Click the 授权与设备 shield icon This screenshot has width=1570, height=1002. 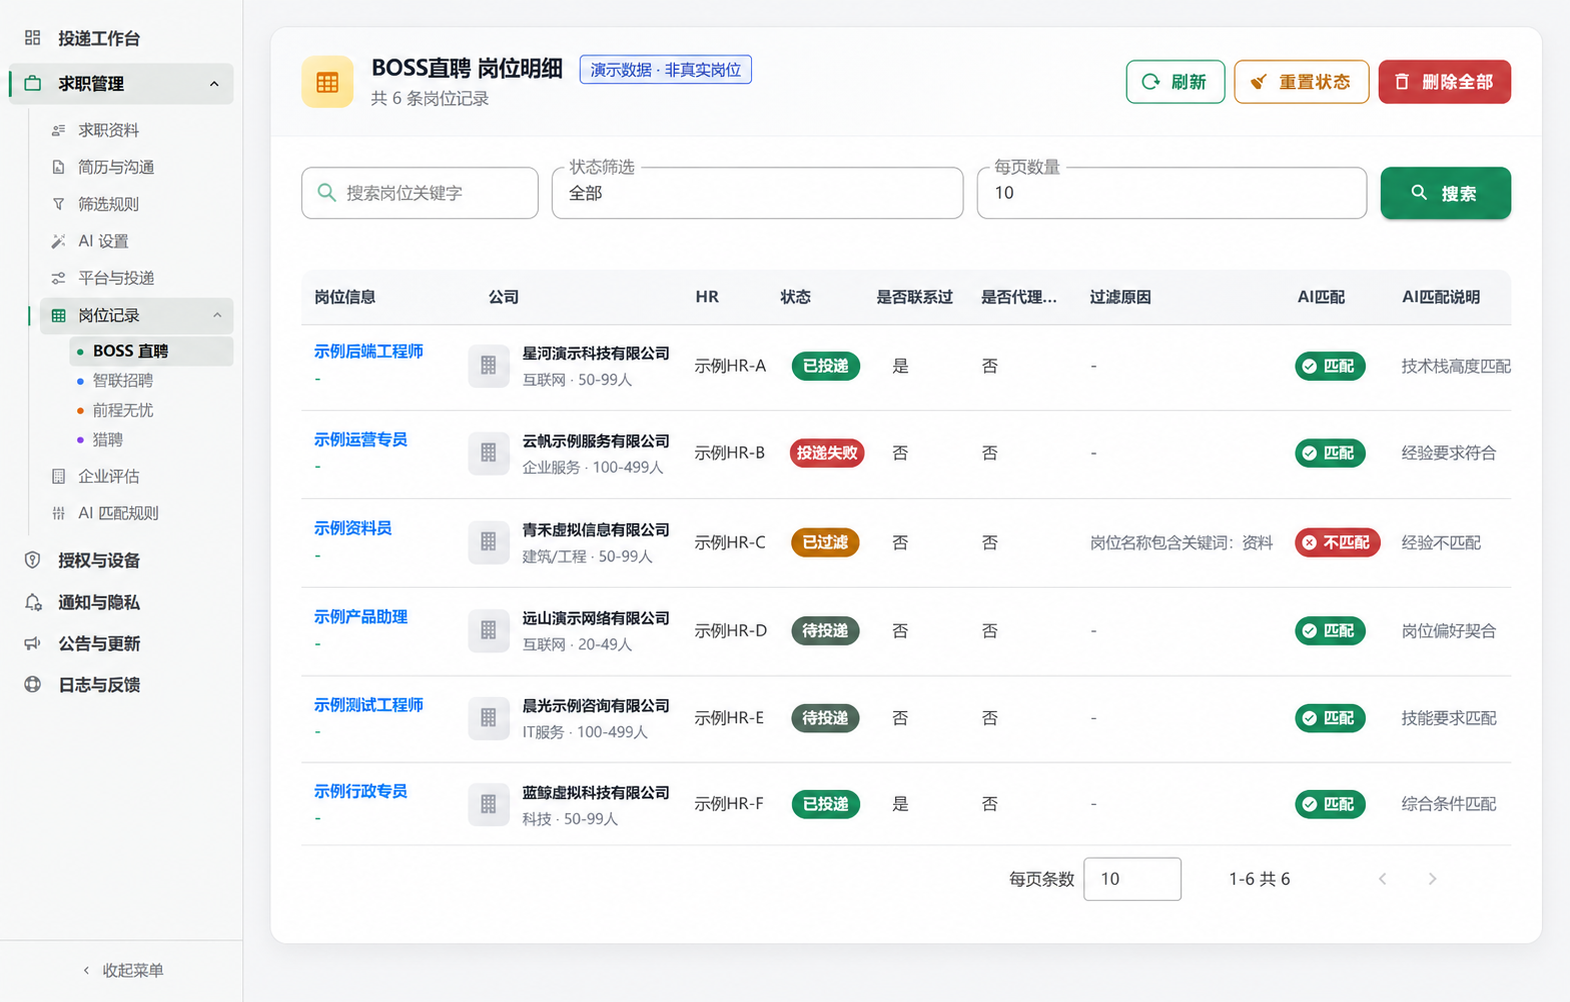(33, 560)
